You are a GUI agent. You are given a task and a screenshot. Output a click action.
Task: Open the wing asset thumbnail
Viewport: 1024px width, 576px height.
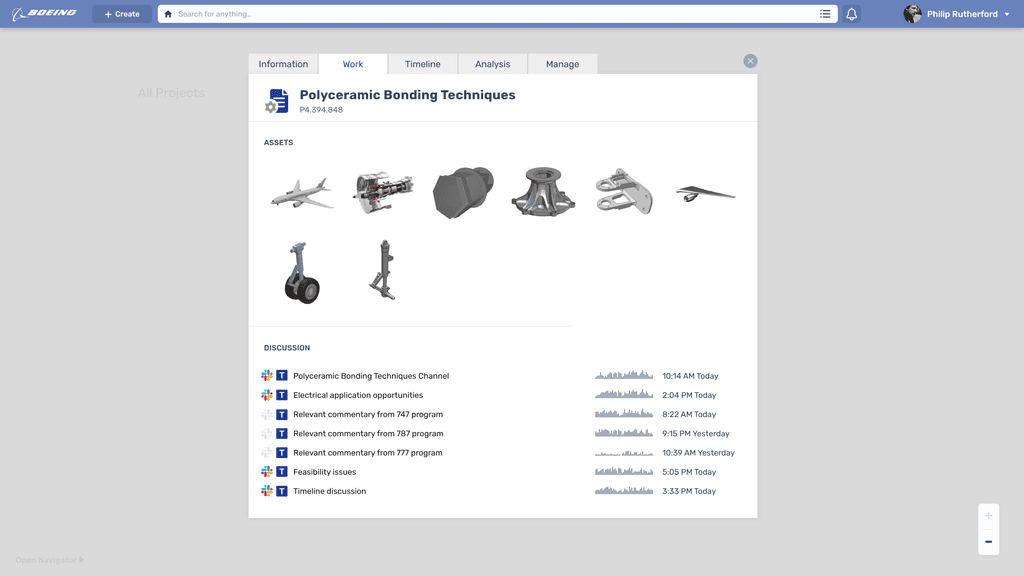(705, 193)
